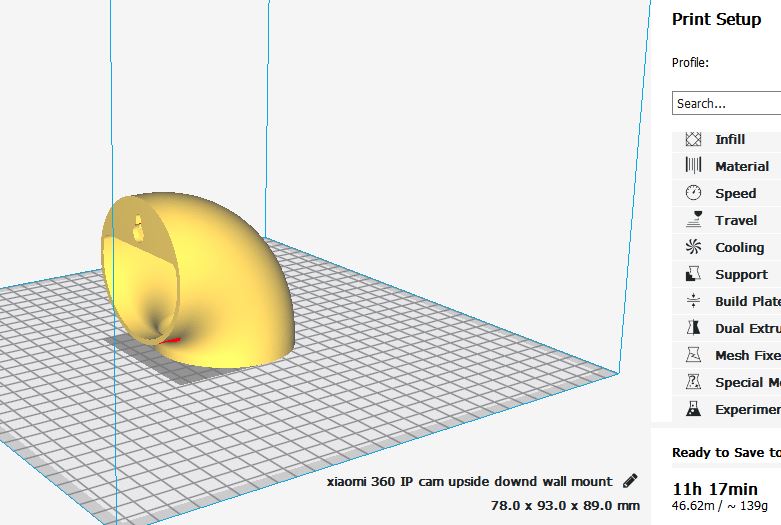Click the Travel category icon

[693, 219]
